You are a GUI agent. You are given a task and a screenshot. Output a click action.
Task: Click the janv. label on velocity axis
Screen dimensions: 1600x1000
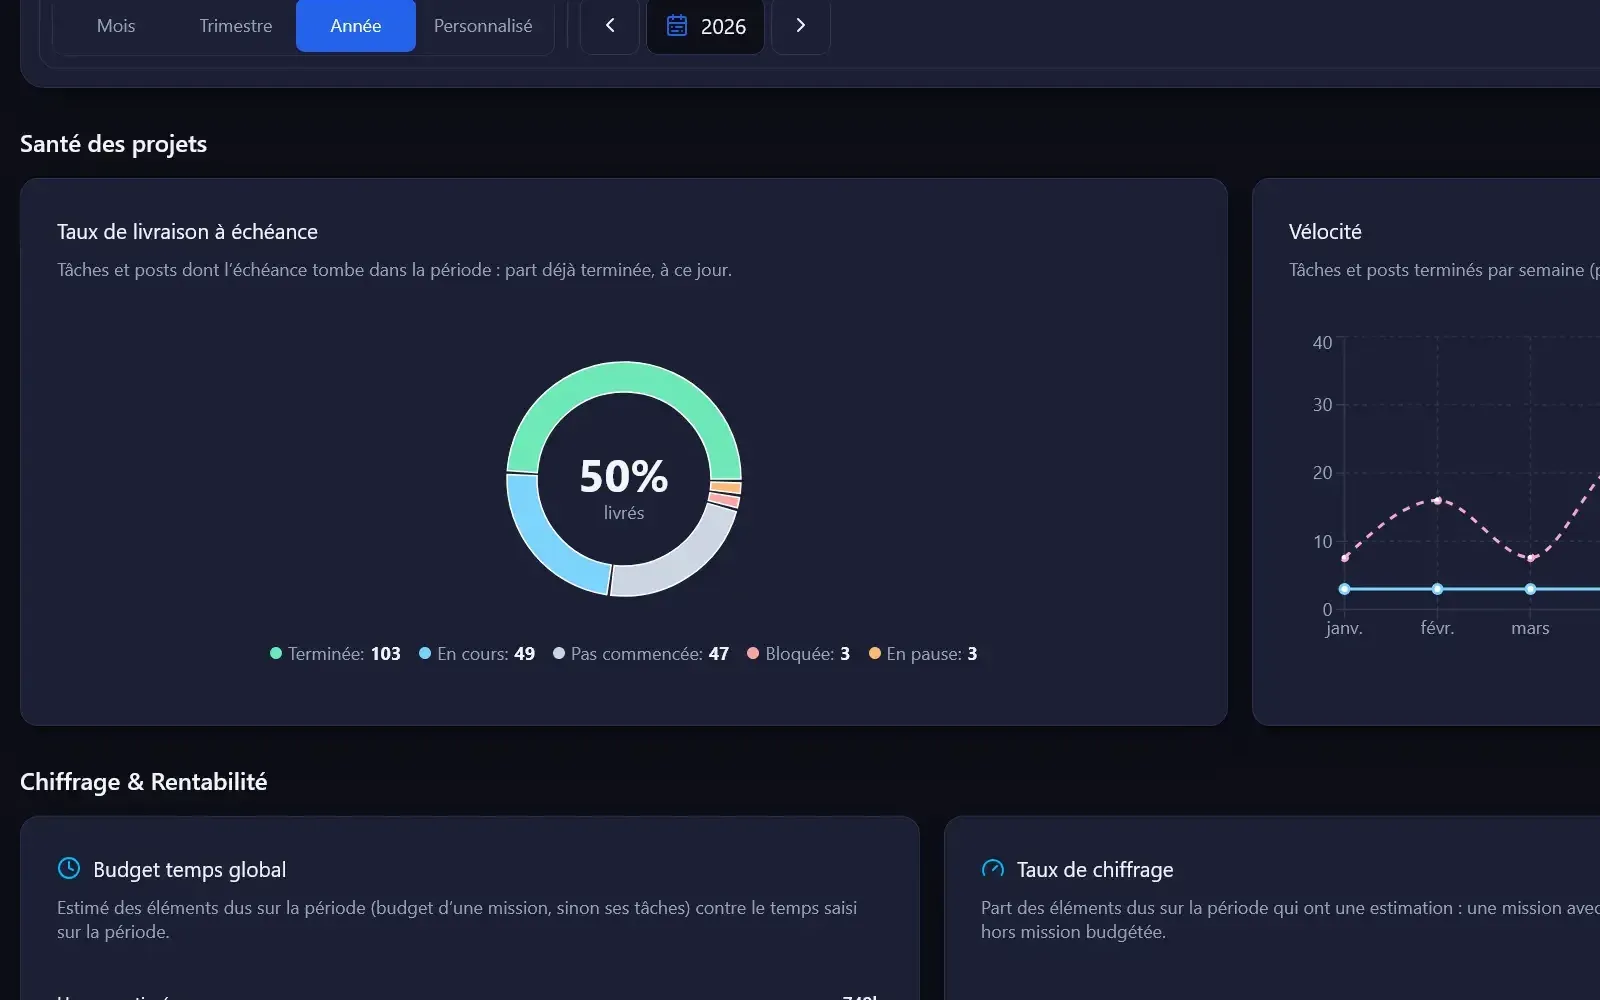pos(1344,628)
